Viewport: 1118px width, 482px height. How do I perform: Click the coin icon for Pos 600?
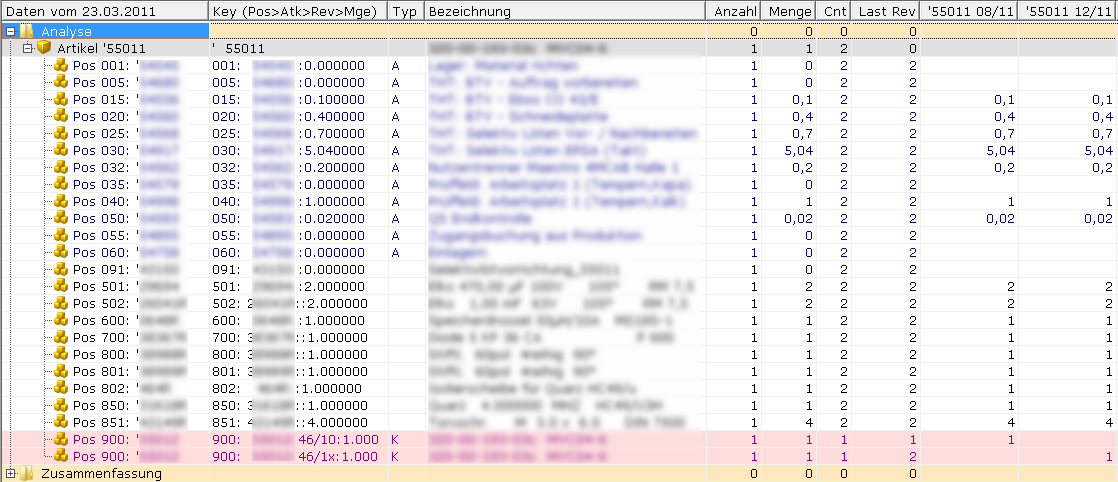61,320
